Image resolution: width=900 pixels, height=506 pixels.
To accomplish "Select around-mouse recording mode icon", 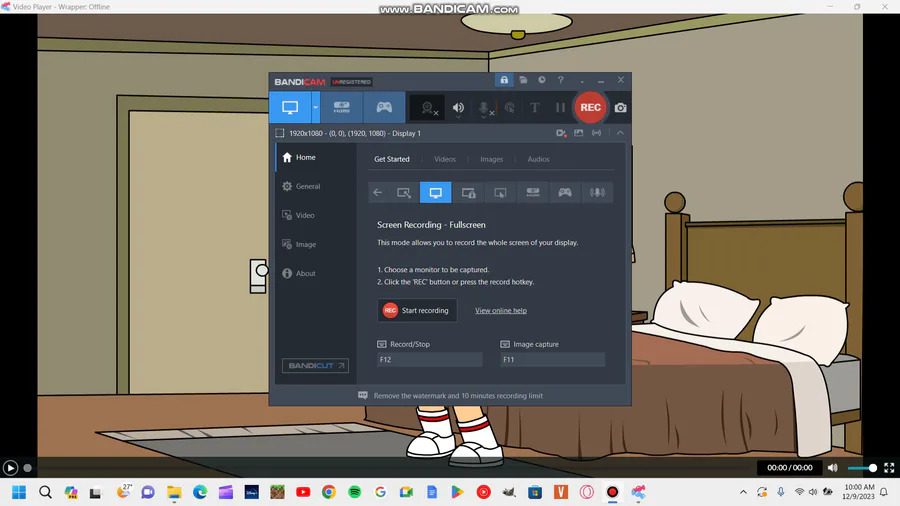I will (501, 193).
